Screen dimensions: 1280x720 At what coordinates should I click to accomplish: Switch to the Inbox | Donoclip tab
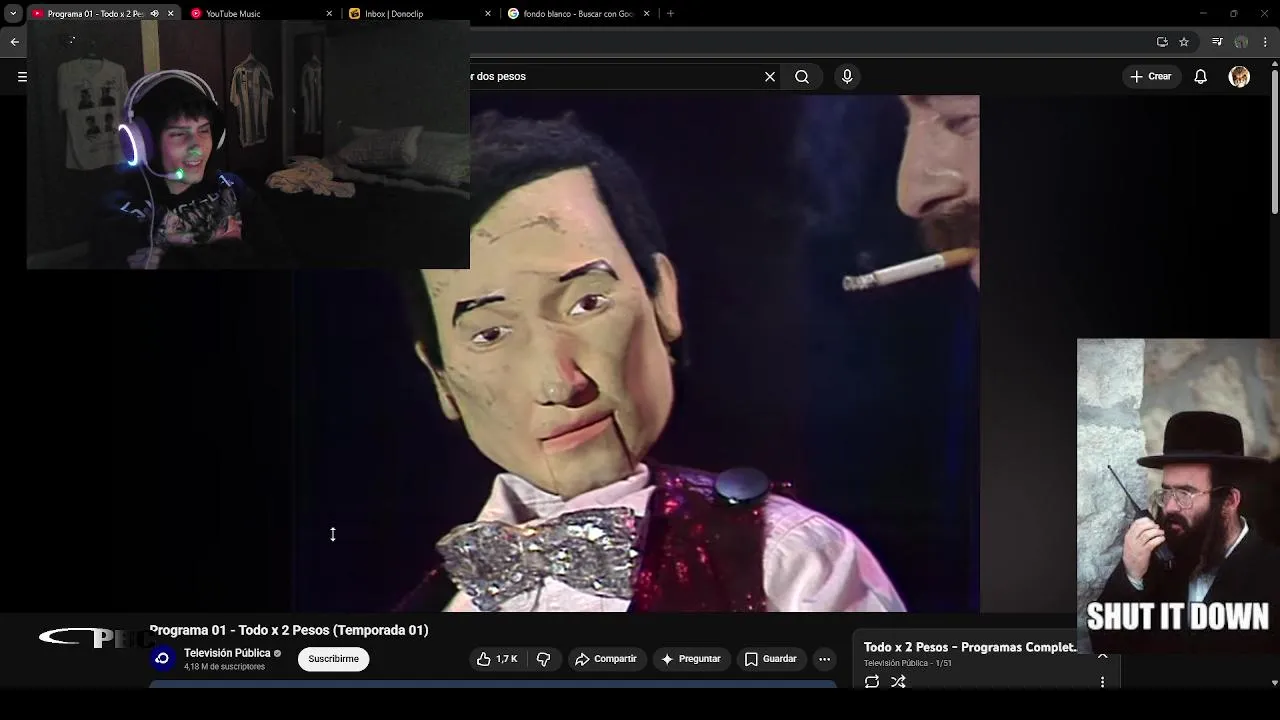pyautogui.click(x=394, y=14)
